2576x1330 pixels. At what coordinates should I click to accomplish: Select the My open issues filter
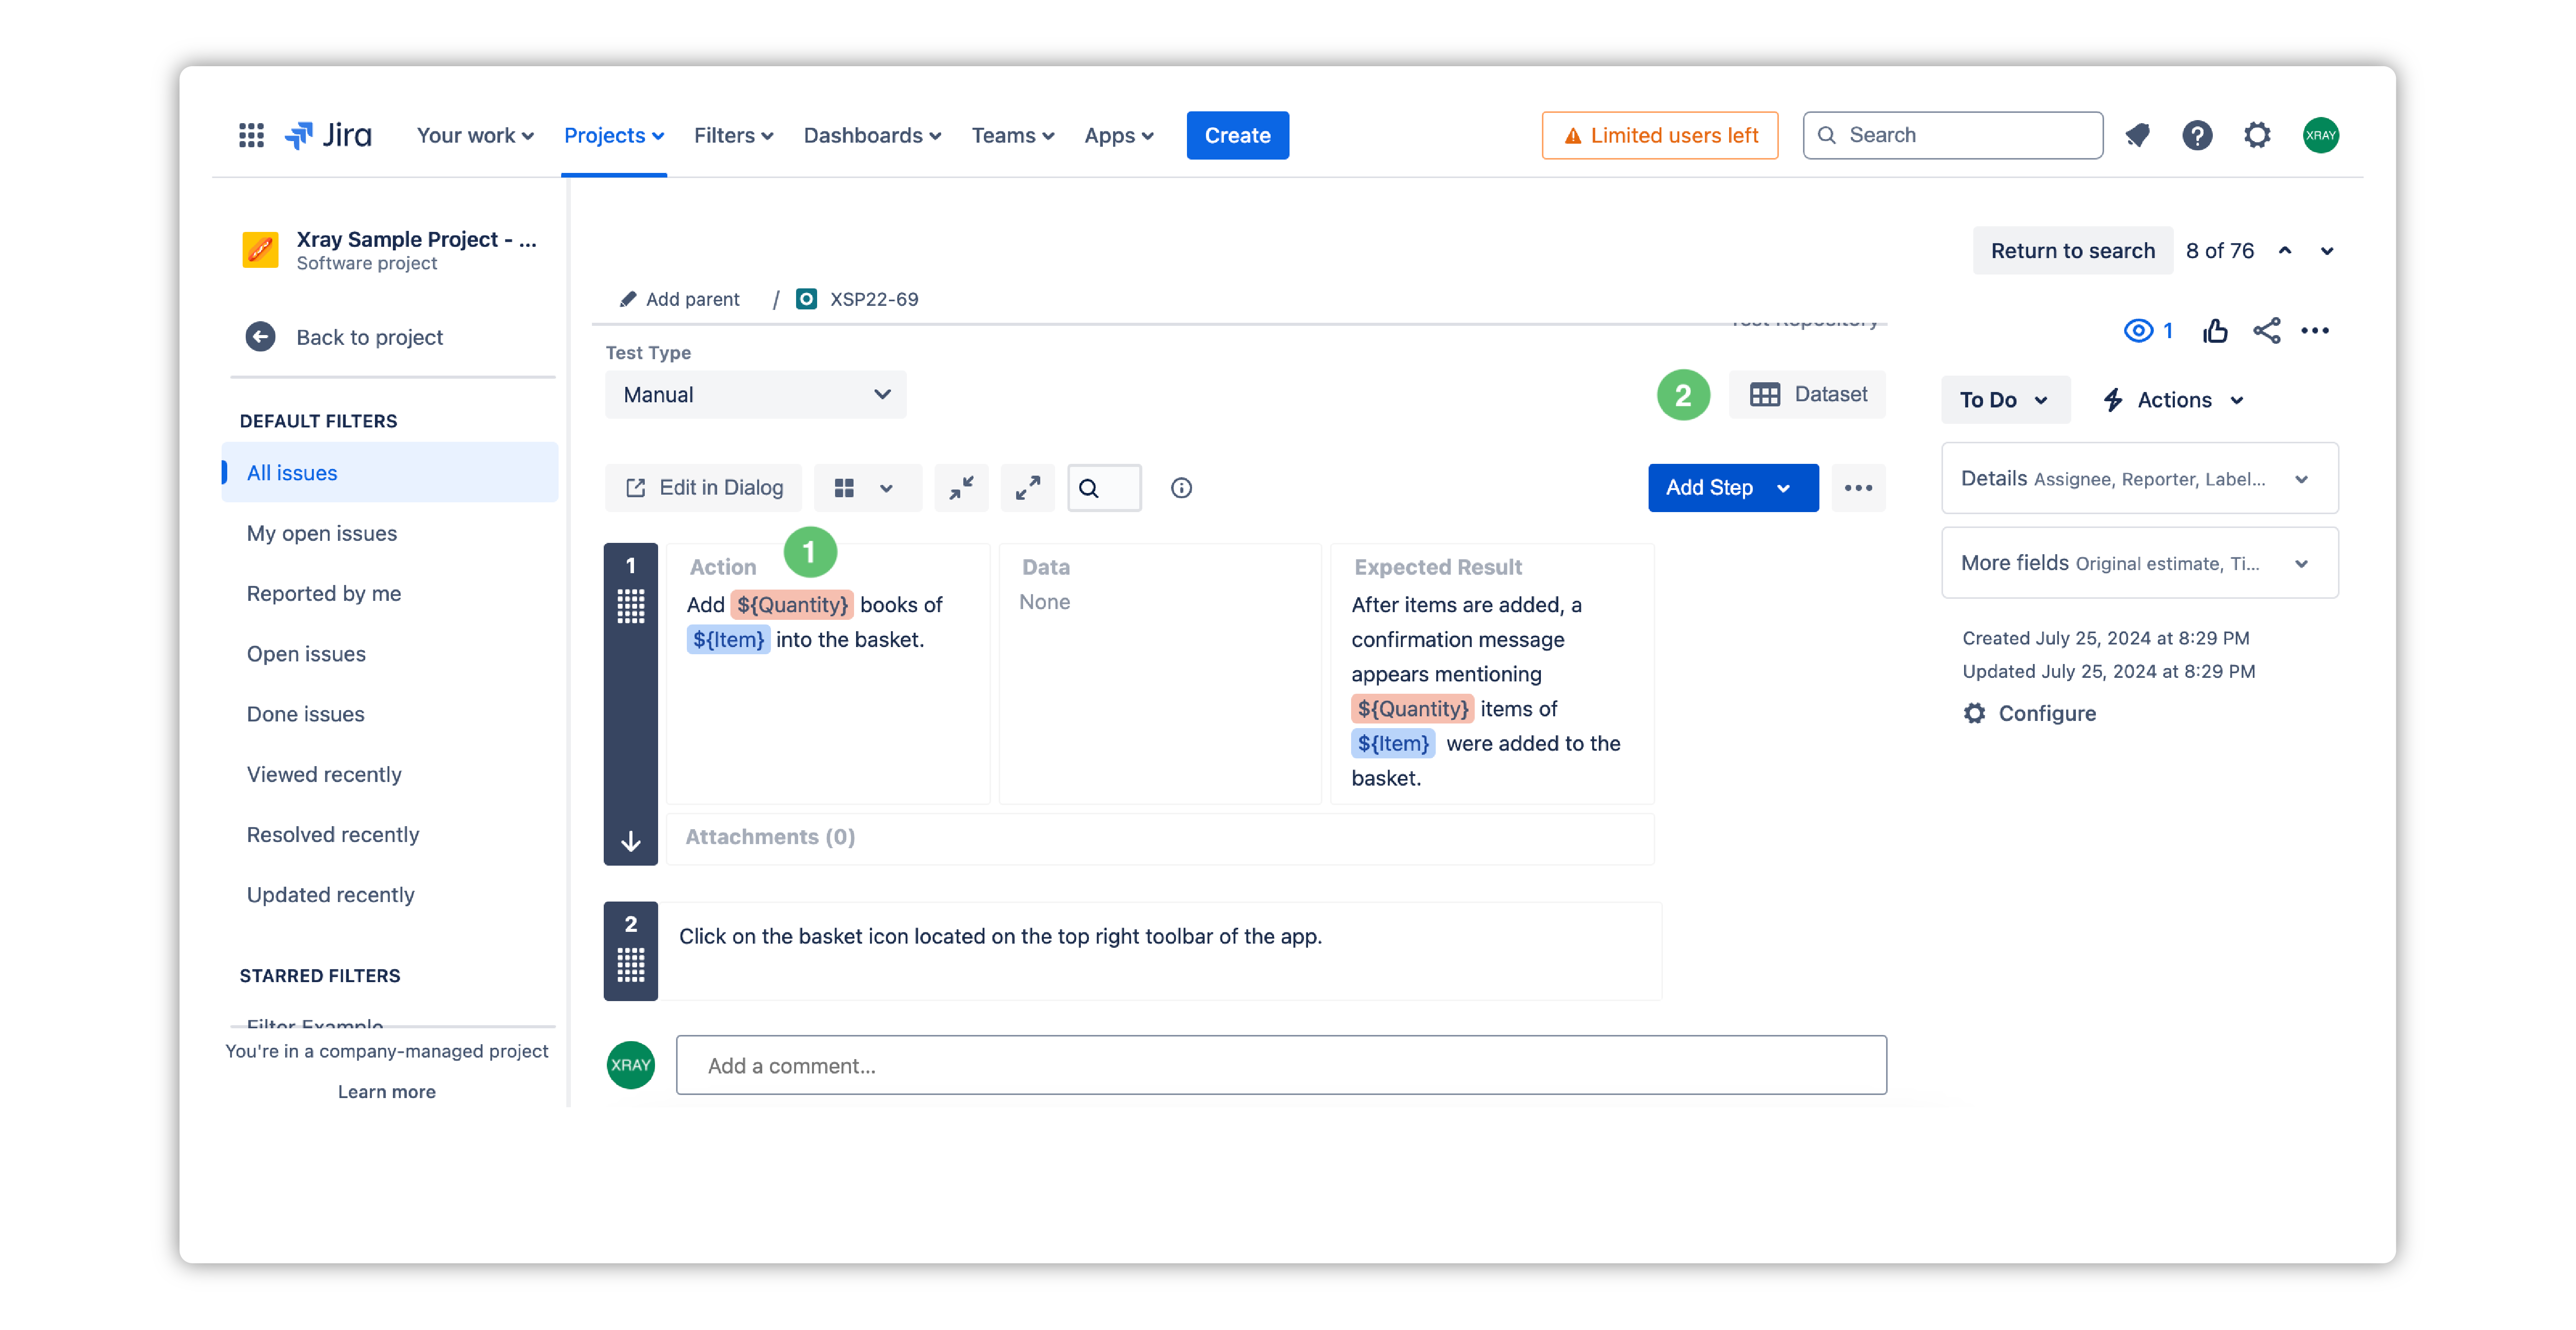pos(322,533)
